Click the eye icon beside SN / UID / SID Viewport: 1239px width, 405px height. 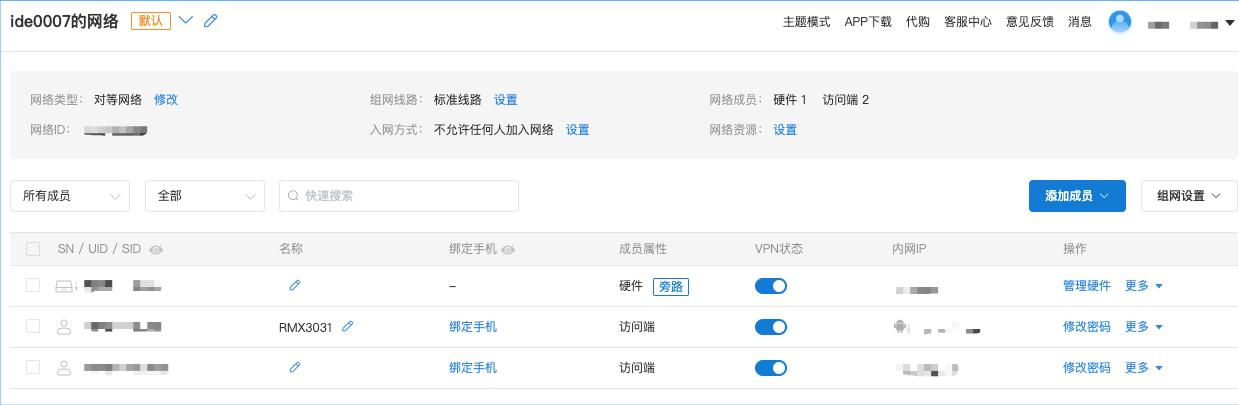pyautogui.click(x=156, y=249)
